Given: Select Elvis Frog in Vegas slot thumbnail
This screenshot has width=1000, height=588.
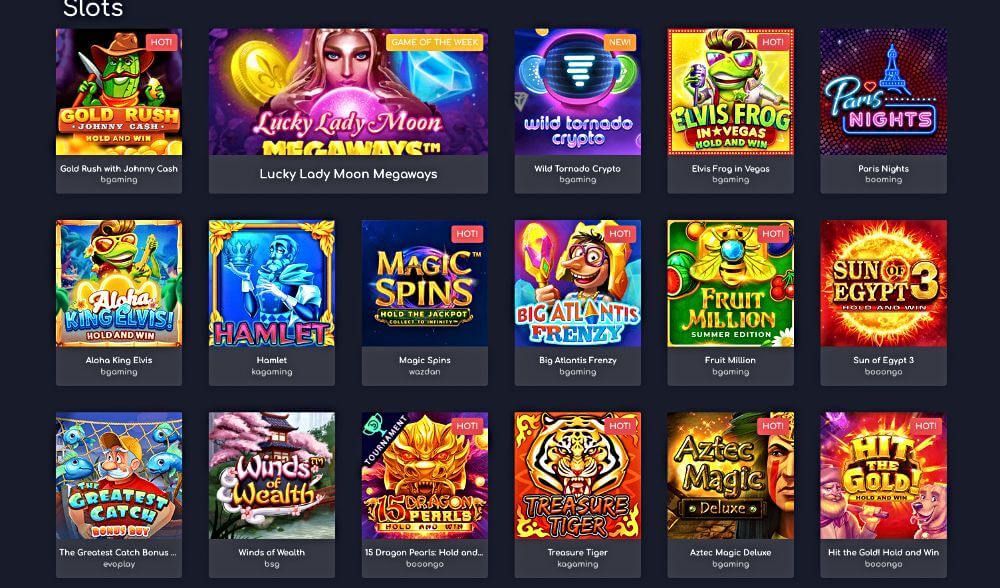Looking at the screenshot, I should [x=731, y=92].
